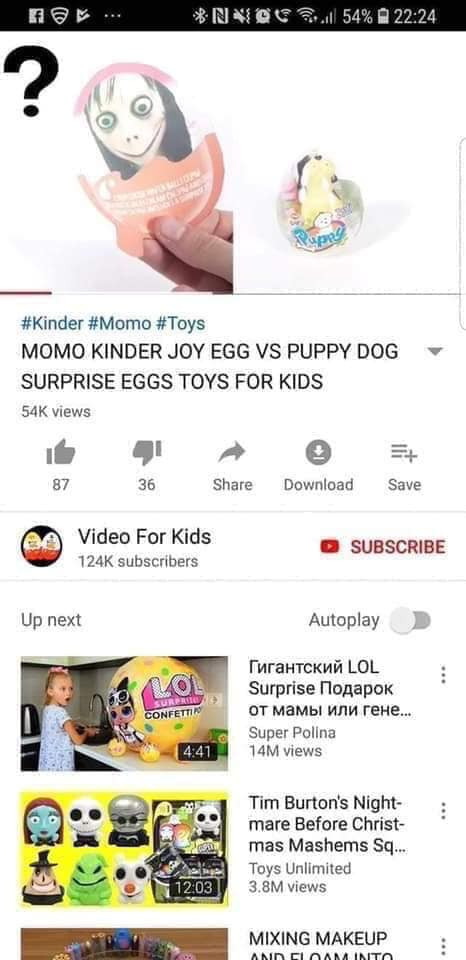Tap the Download icon
Image resolution: width=466 pixels, height=960 pixels.
click(318, 453)
